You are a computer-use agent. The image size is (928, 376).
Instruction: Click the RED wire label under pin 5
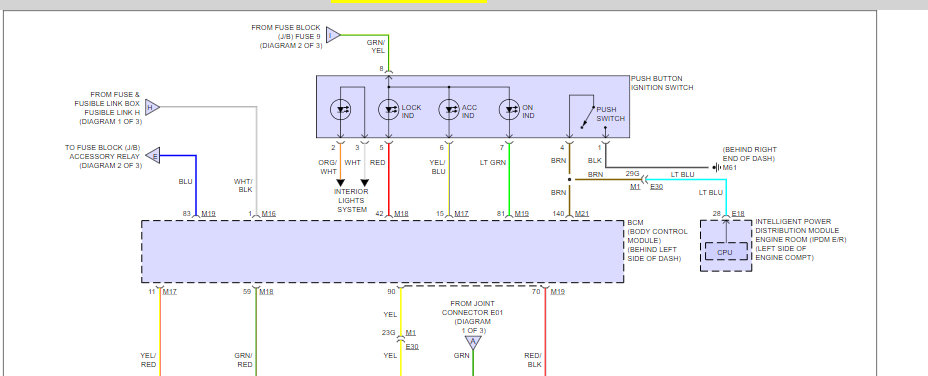pos(378,162)
